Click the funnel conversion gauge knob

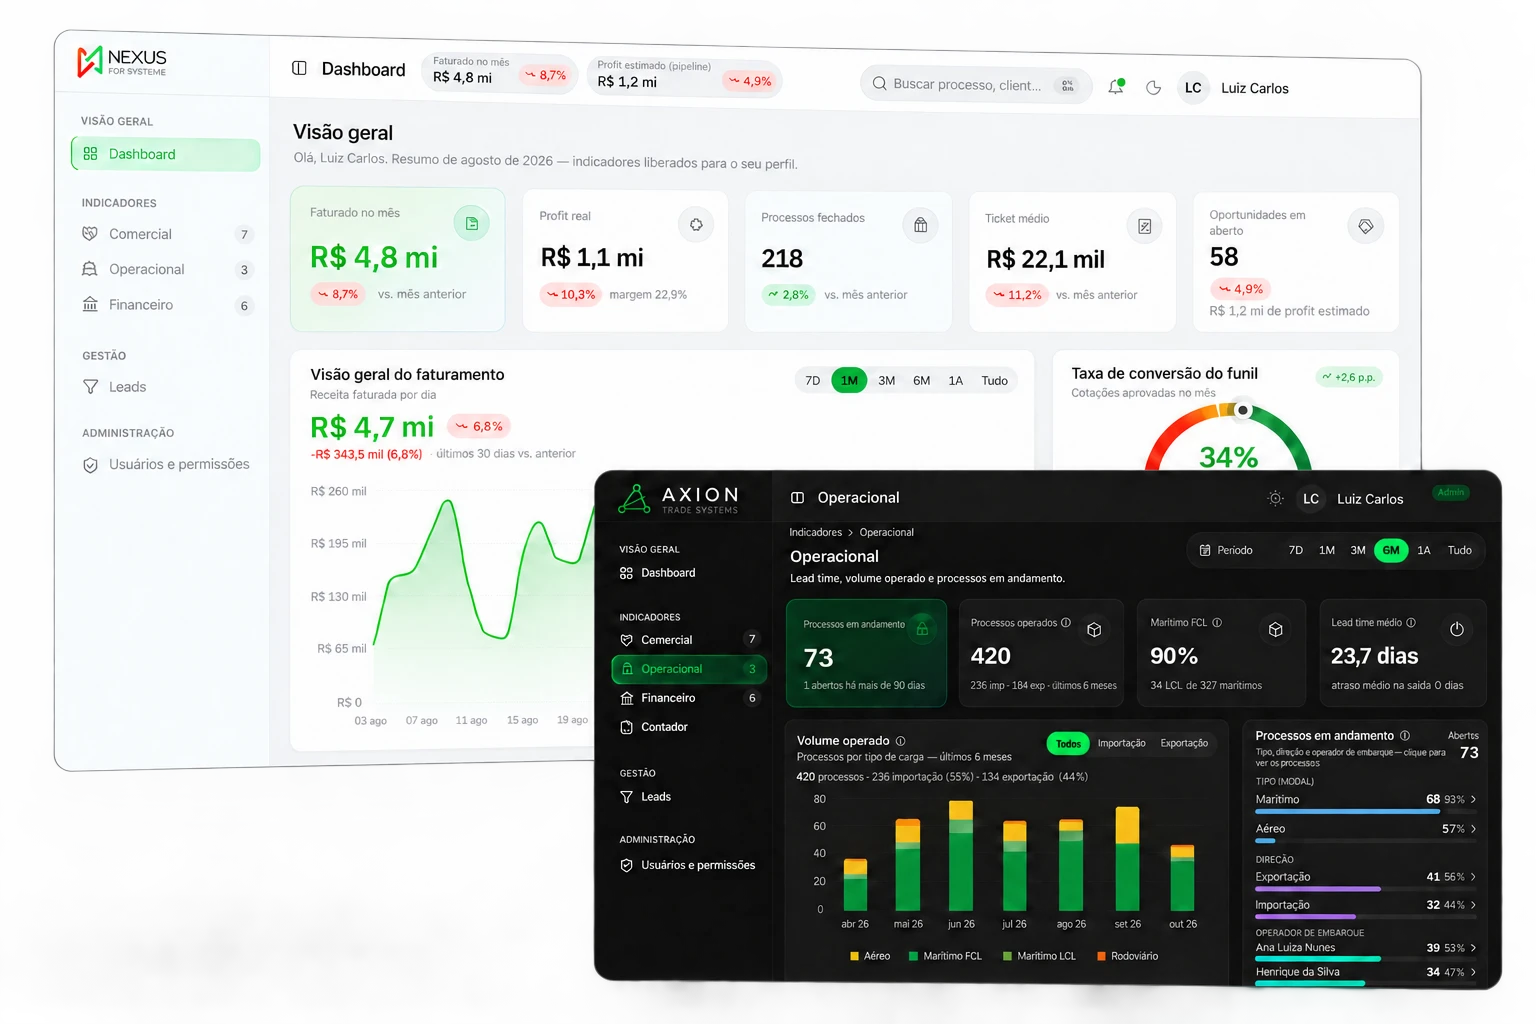1243,410
